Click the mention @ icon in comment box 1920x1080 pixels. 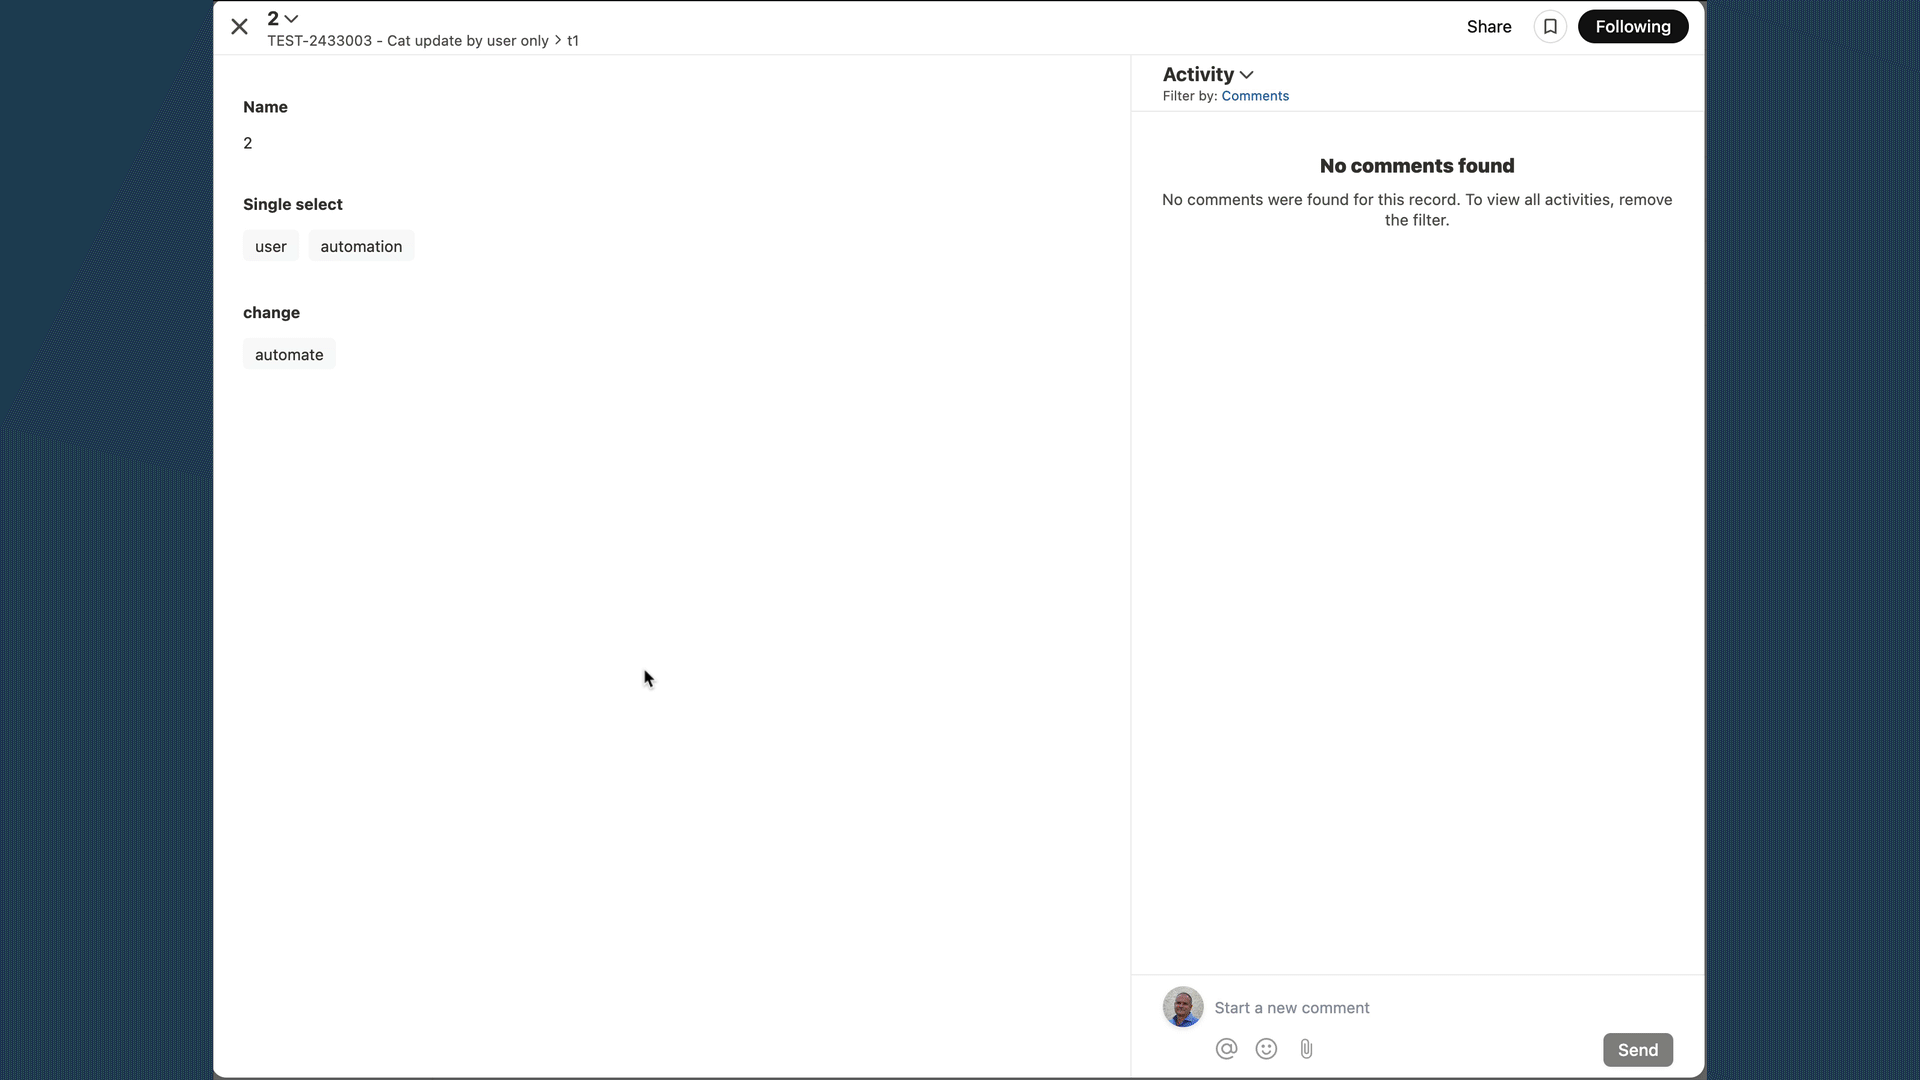point(1226,1048)
